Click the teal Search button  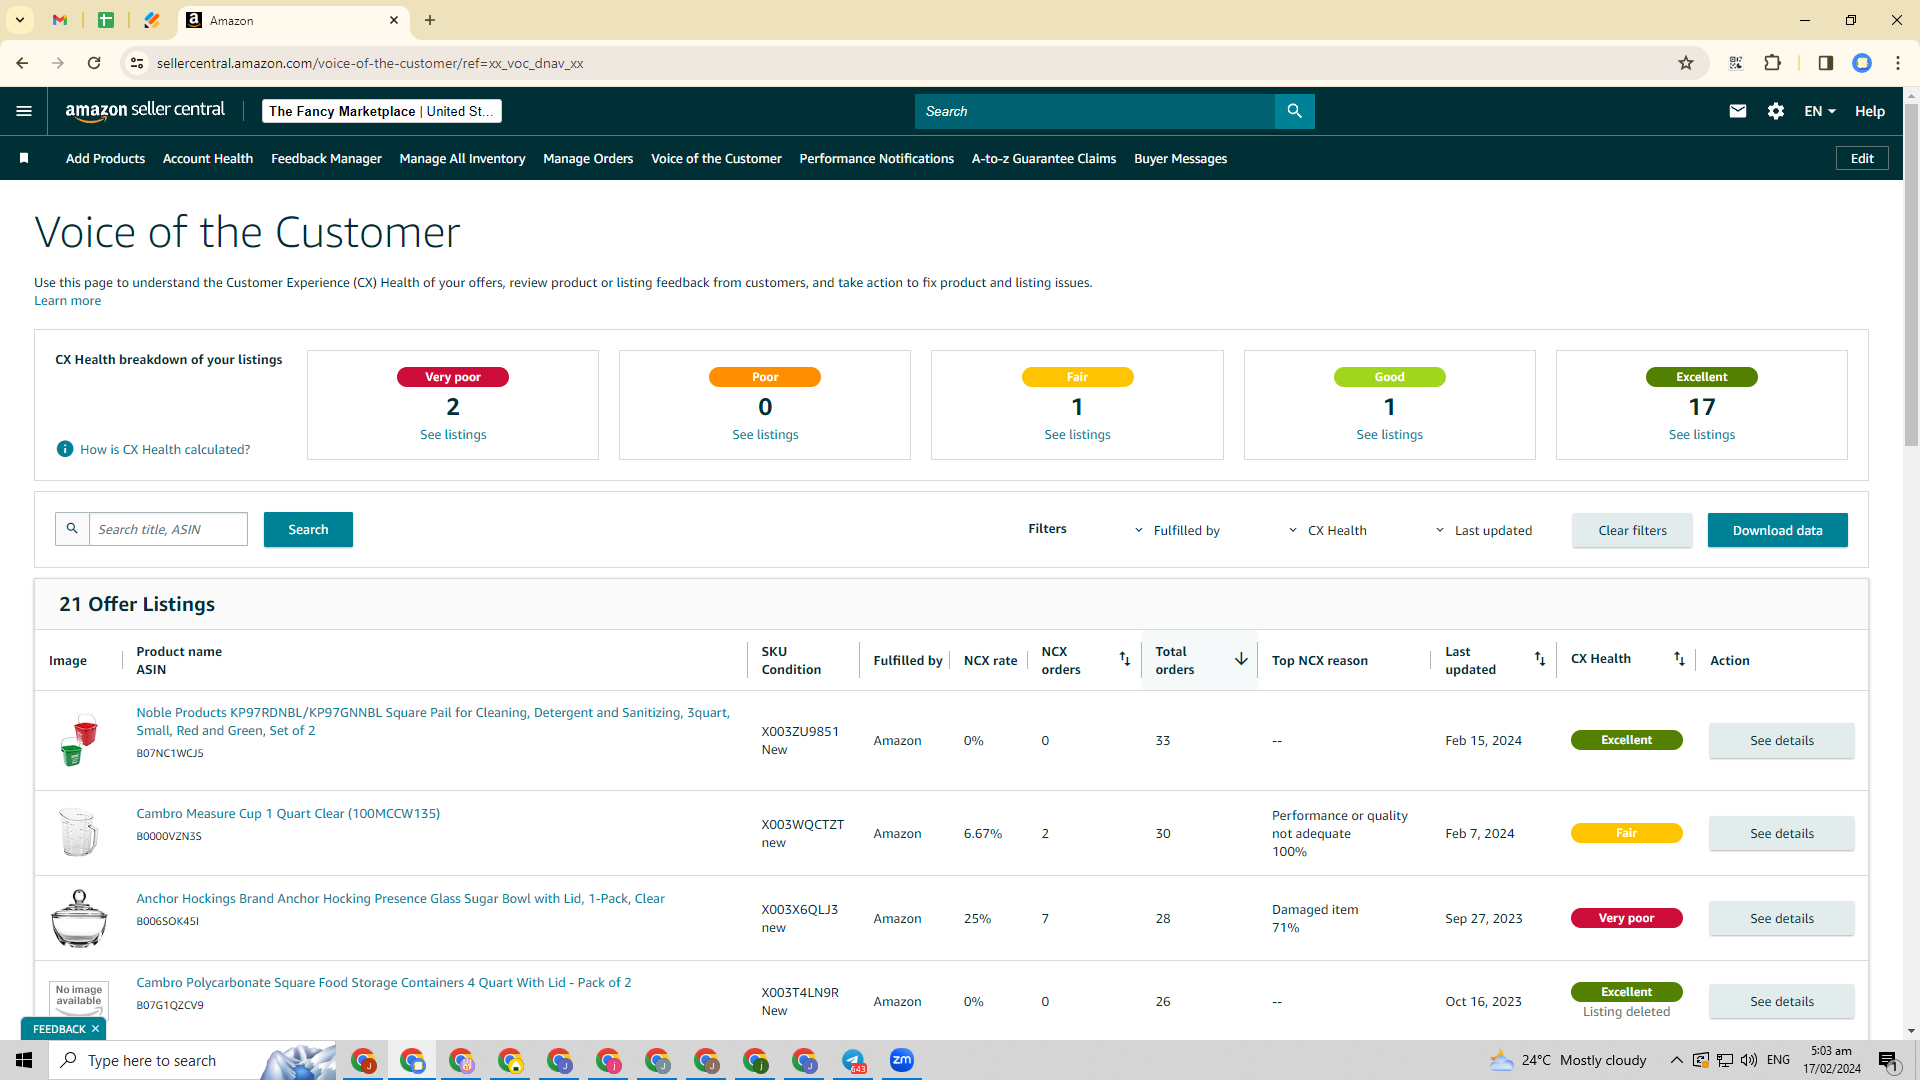coord(308,529)
